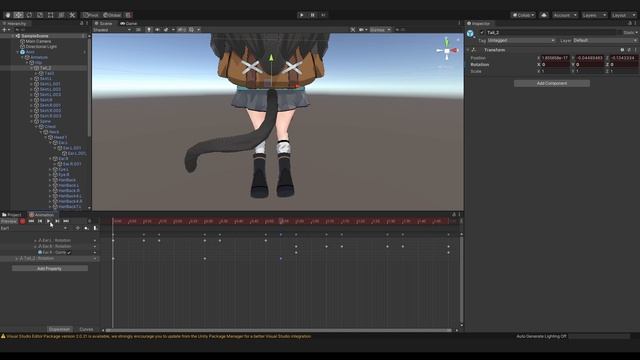Select the Hand tool in the toolbar
Viewport: 640px width, 360px height.
[x=8, y=15]
